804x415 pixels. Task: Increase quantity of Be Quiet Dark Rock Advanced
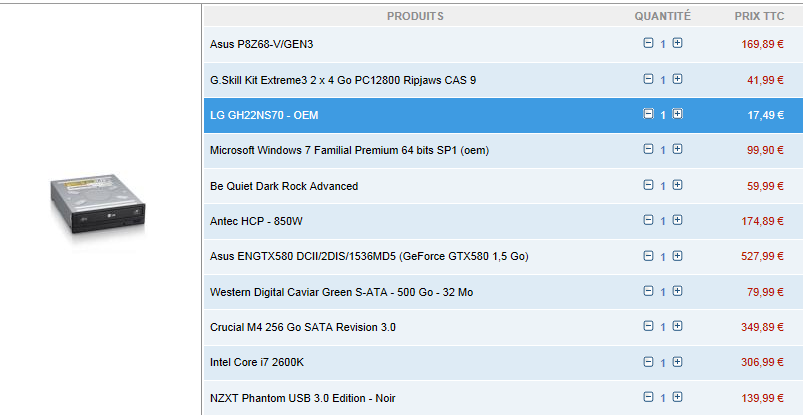click(x=677, y=185)
